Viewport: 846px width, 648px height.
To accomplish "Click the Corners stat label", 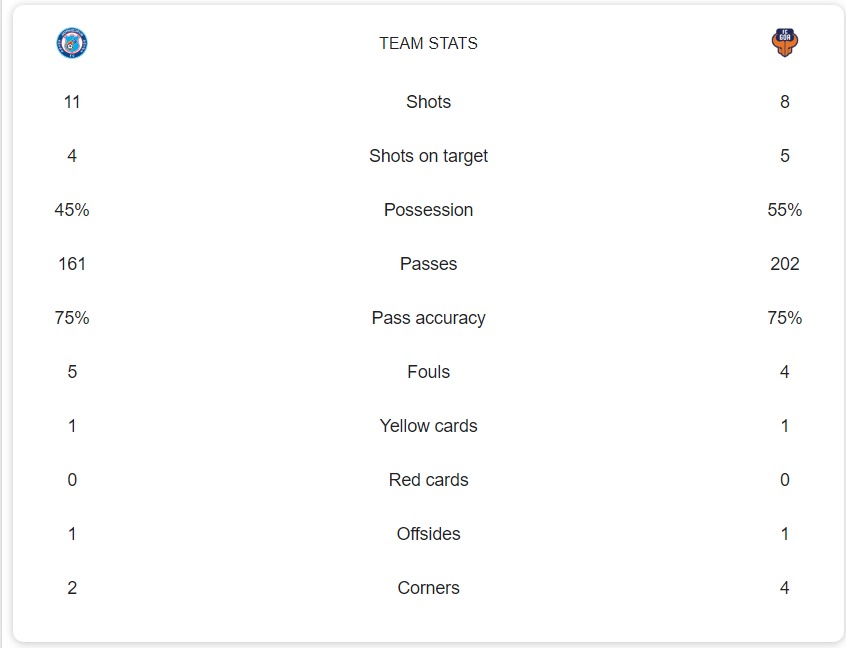I will click(x=428, y=588).
